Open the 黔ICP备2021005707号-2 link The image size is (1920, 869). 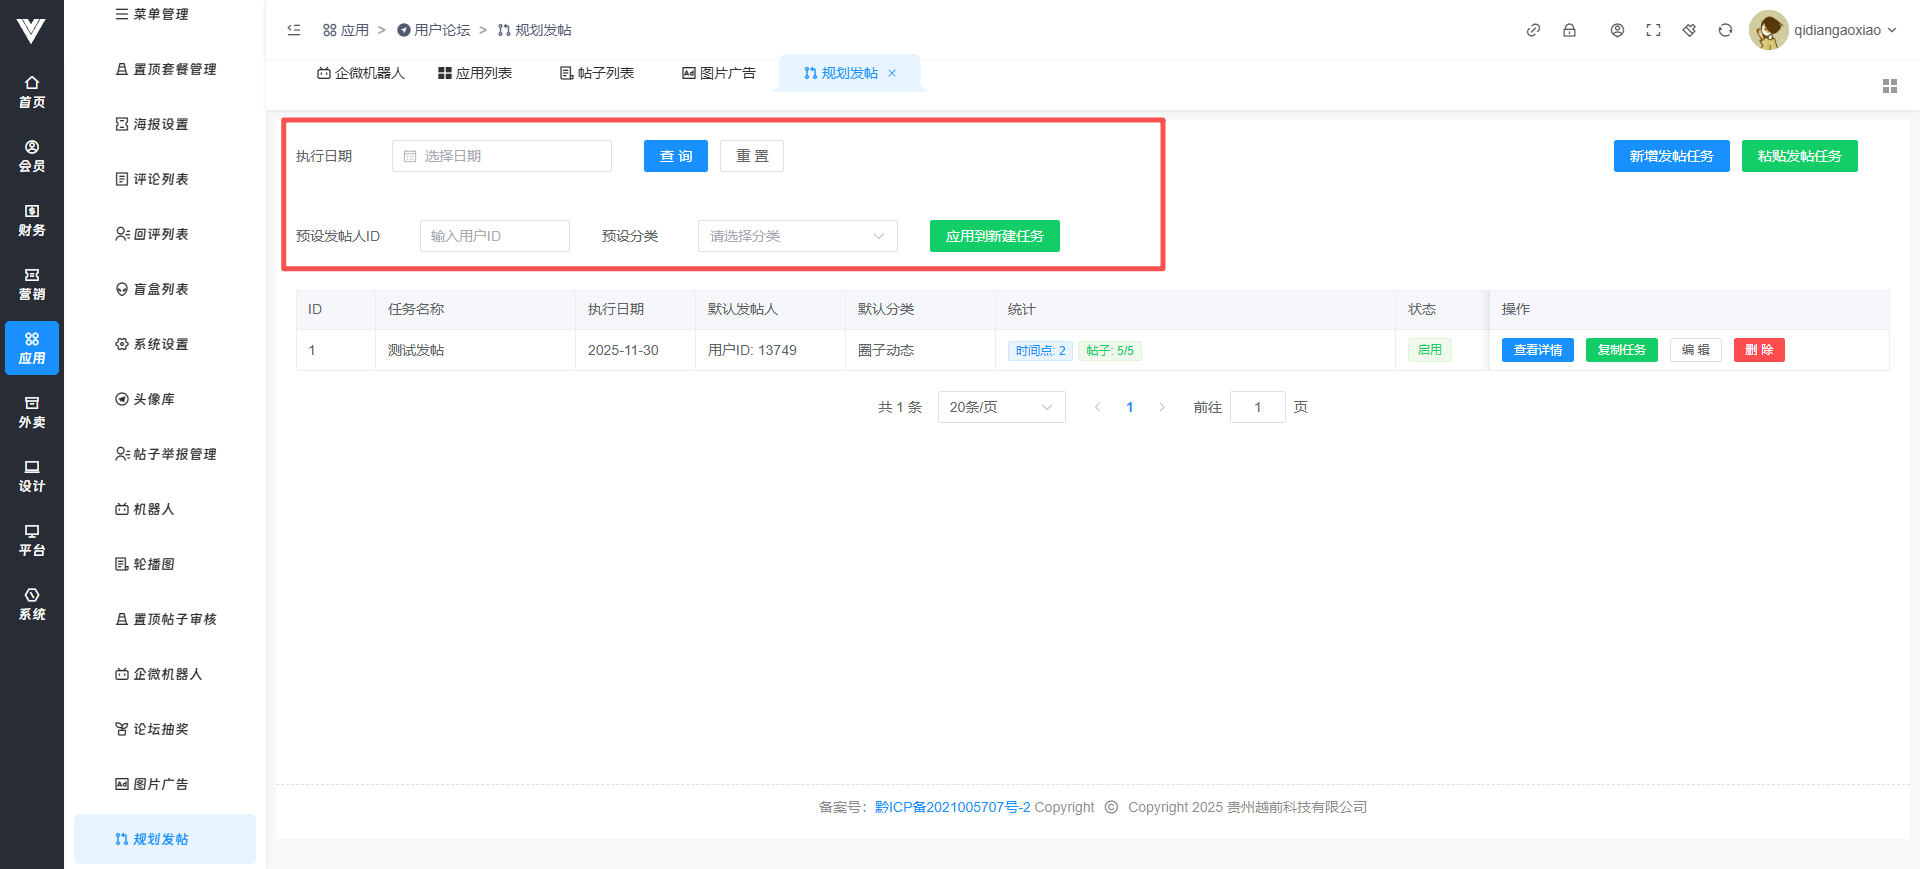(x=952, y=807)
